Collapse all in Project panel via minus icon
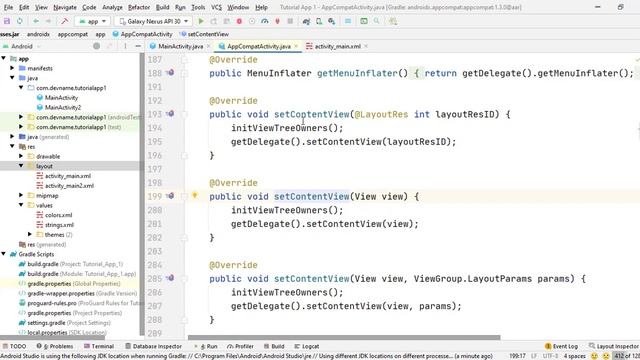 tap(138, 46)
